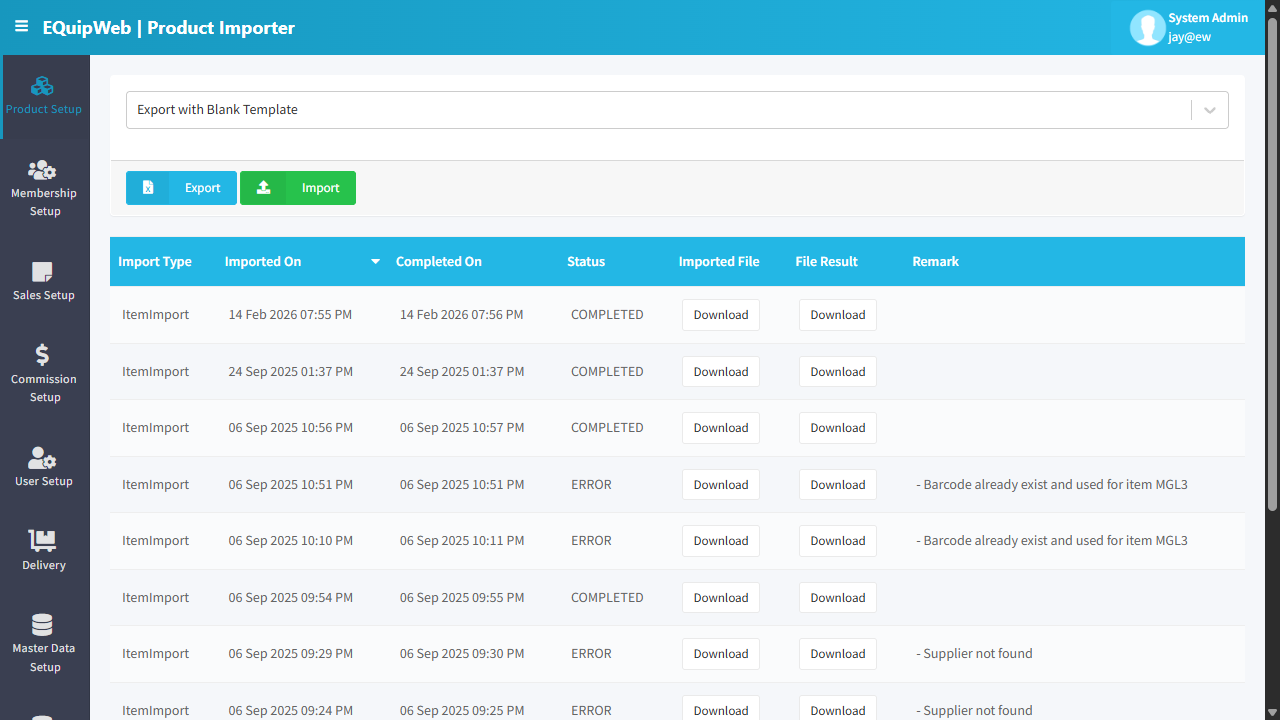Click COMPLETED status in 09:54 PM row
Image resolution: width=1280 pixels, height=720 pixels.
coord(607,598)
